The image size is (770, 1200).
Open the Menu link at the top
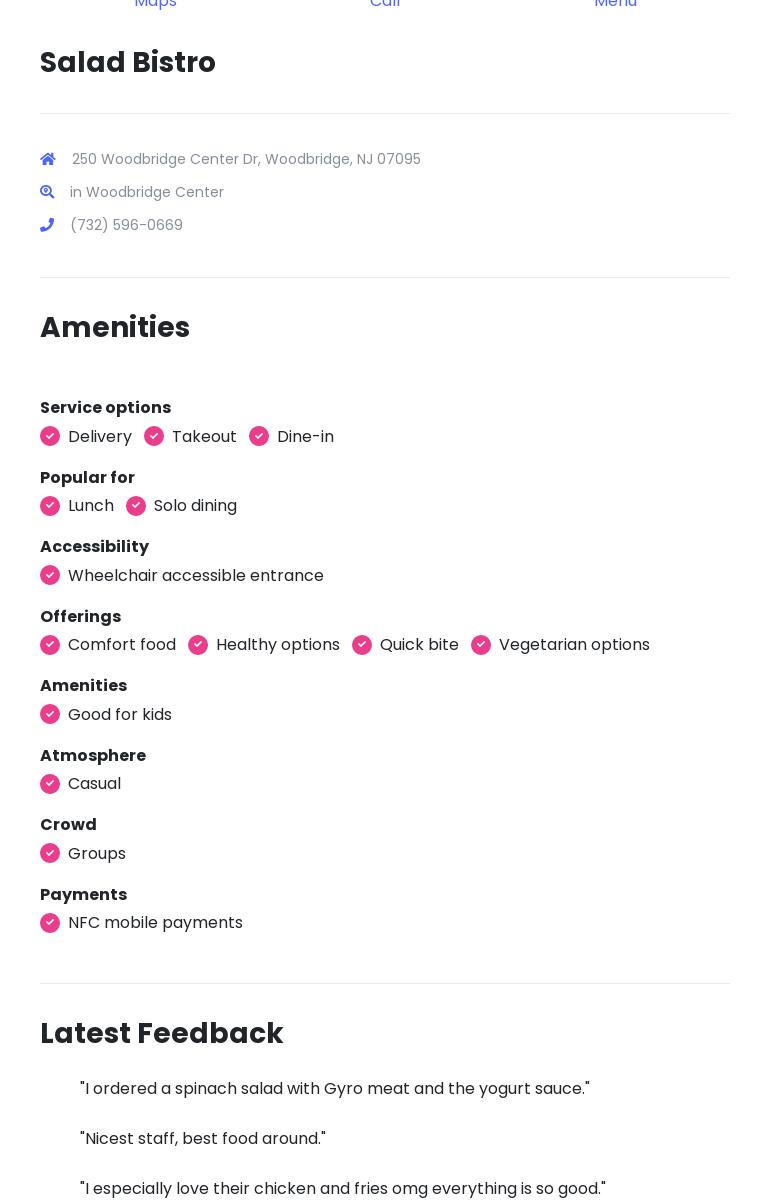tap(615, 4)
